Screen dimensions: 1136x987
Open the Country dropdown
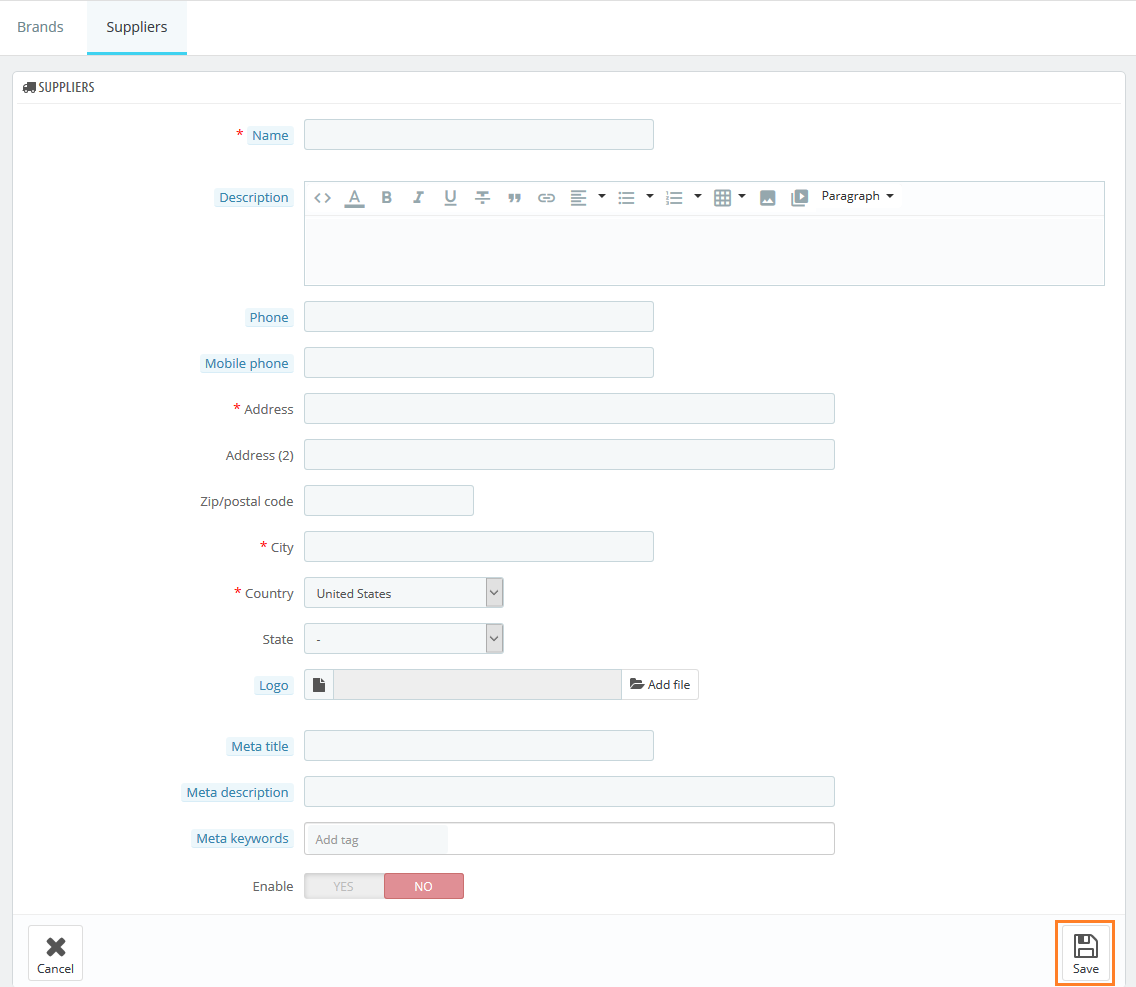(x=403, y=593)
